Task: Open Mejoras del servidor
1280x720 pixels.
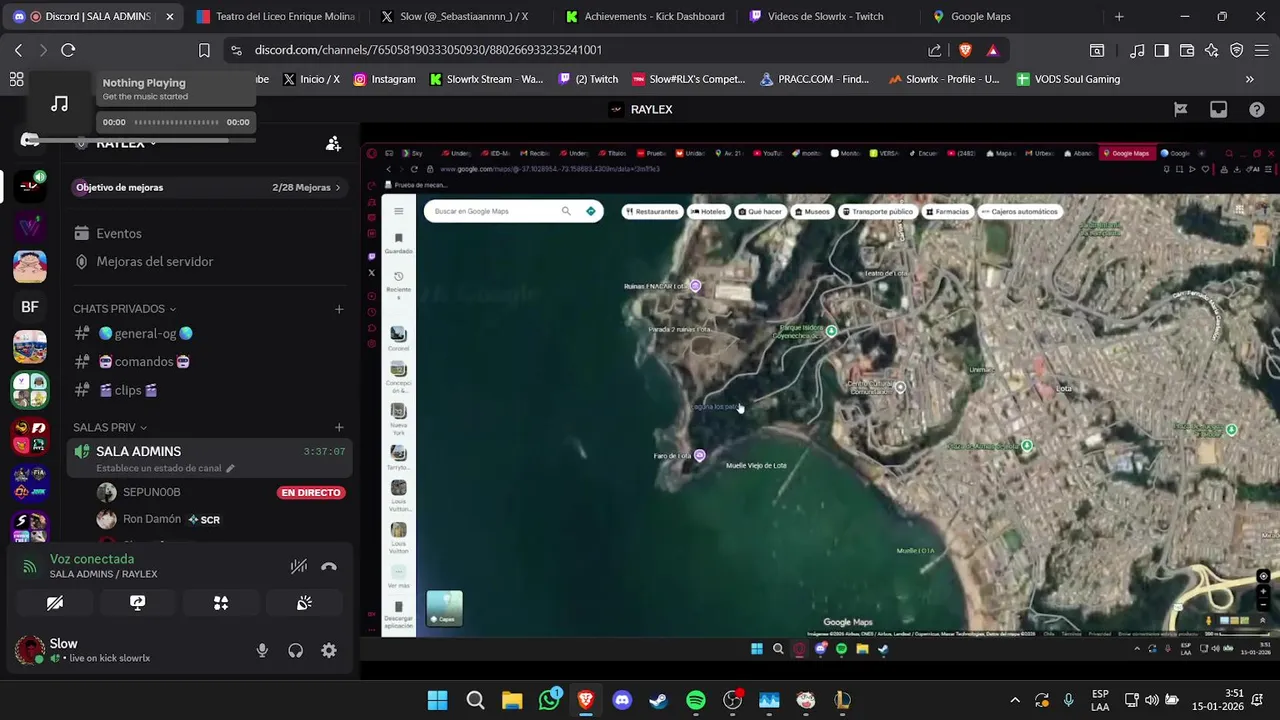Action: tap(209, 262)
